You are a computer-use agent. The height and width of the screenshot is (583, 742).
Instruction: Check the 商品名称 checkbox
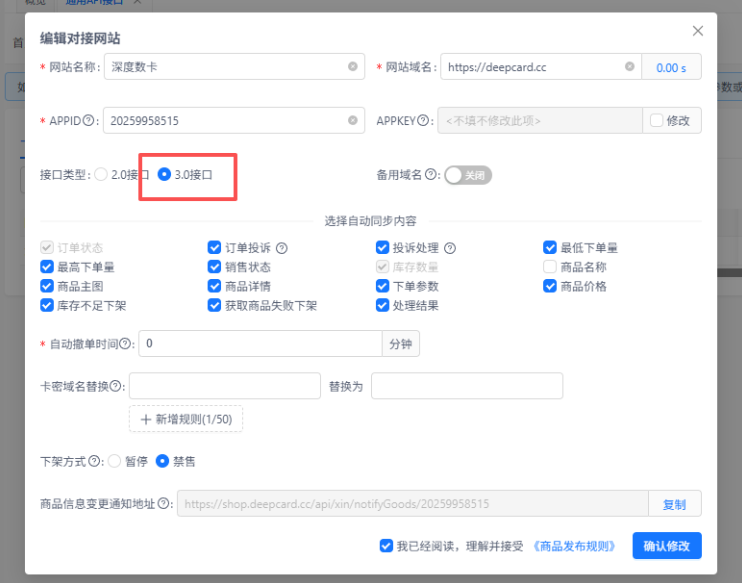click(550, 267)
